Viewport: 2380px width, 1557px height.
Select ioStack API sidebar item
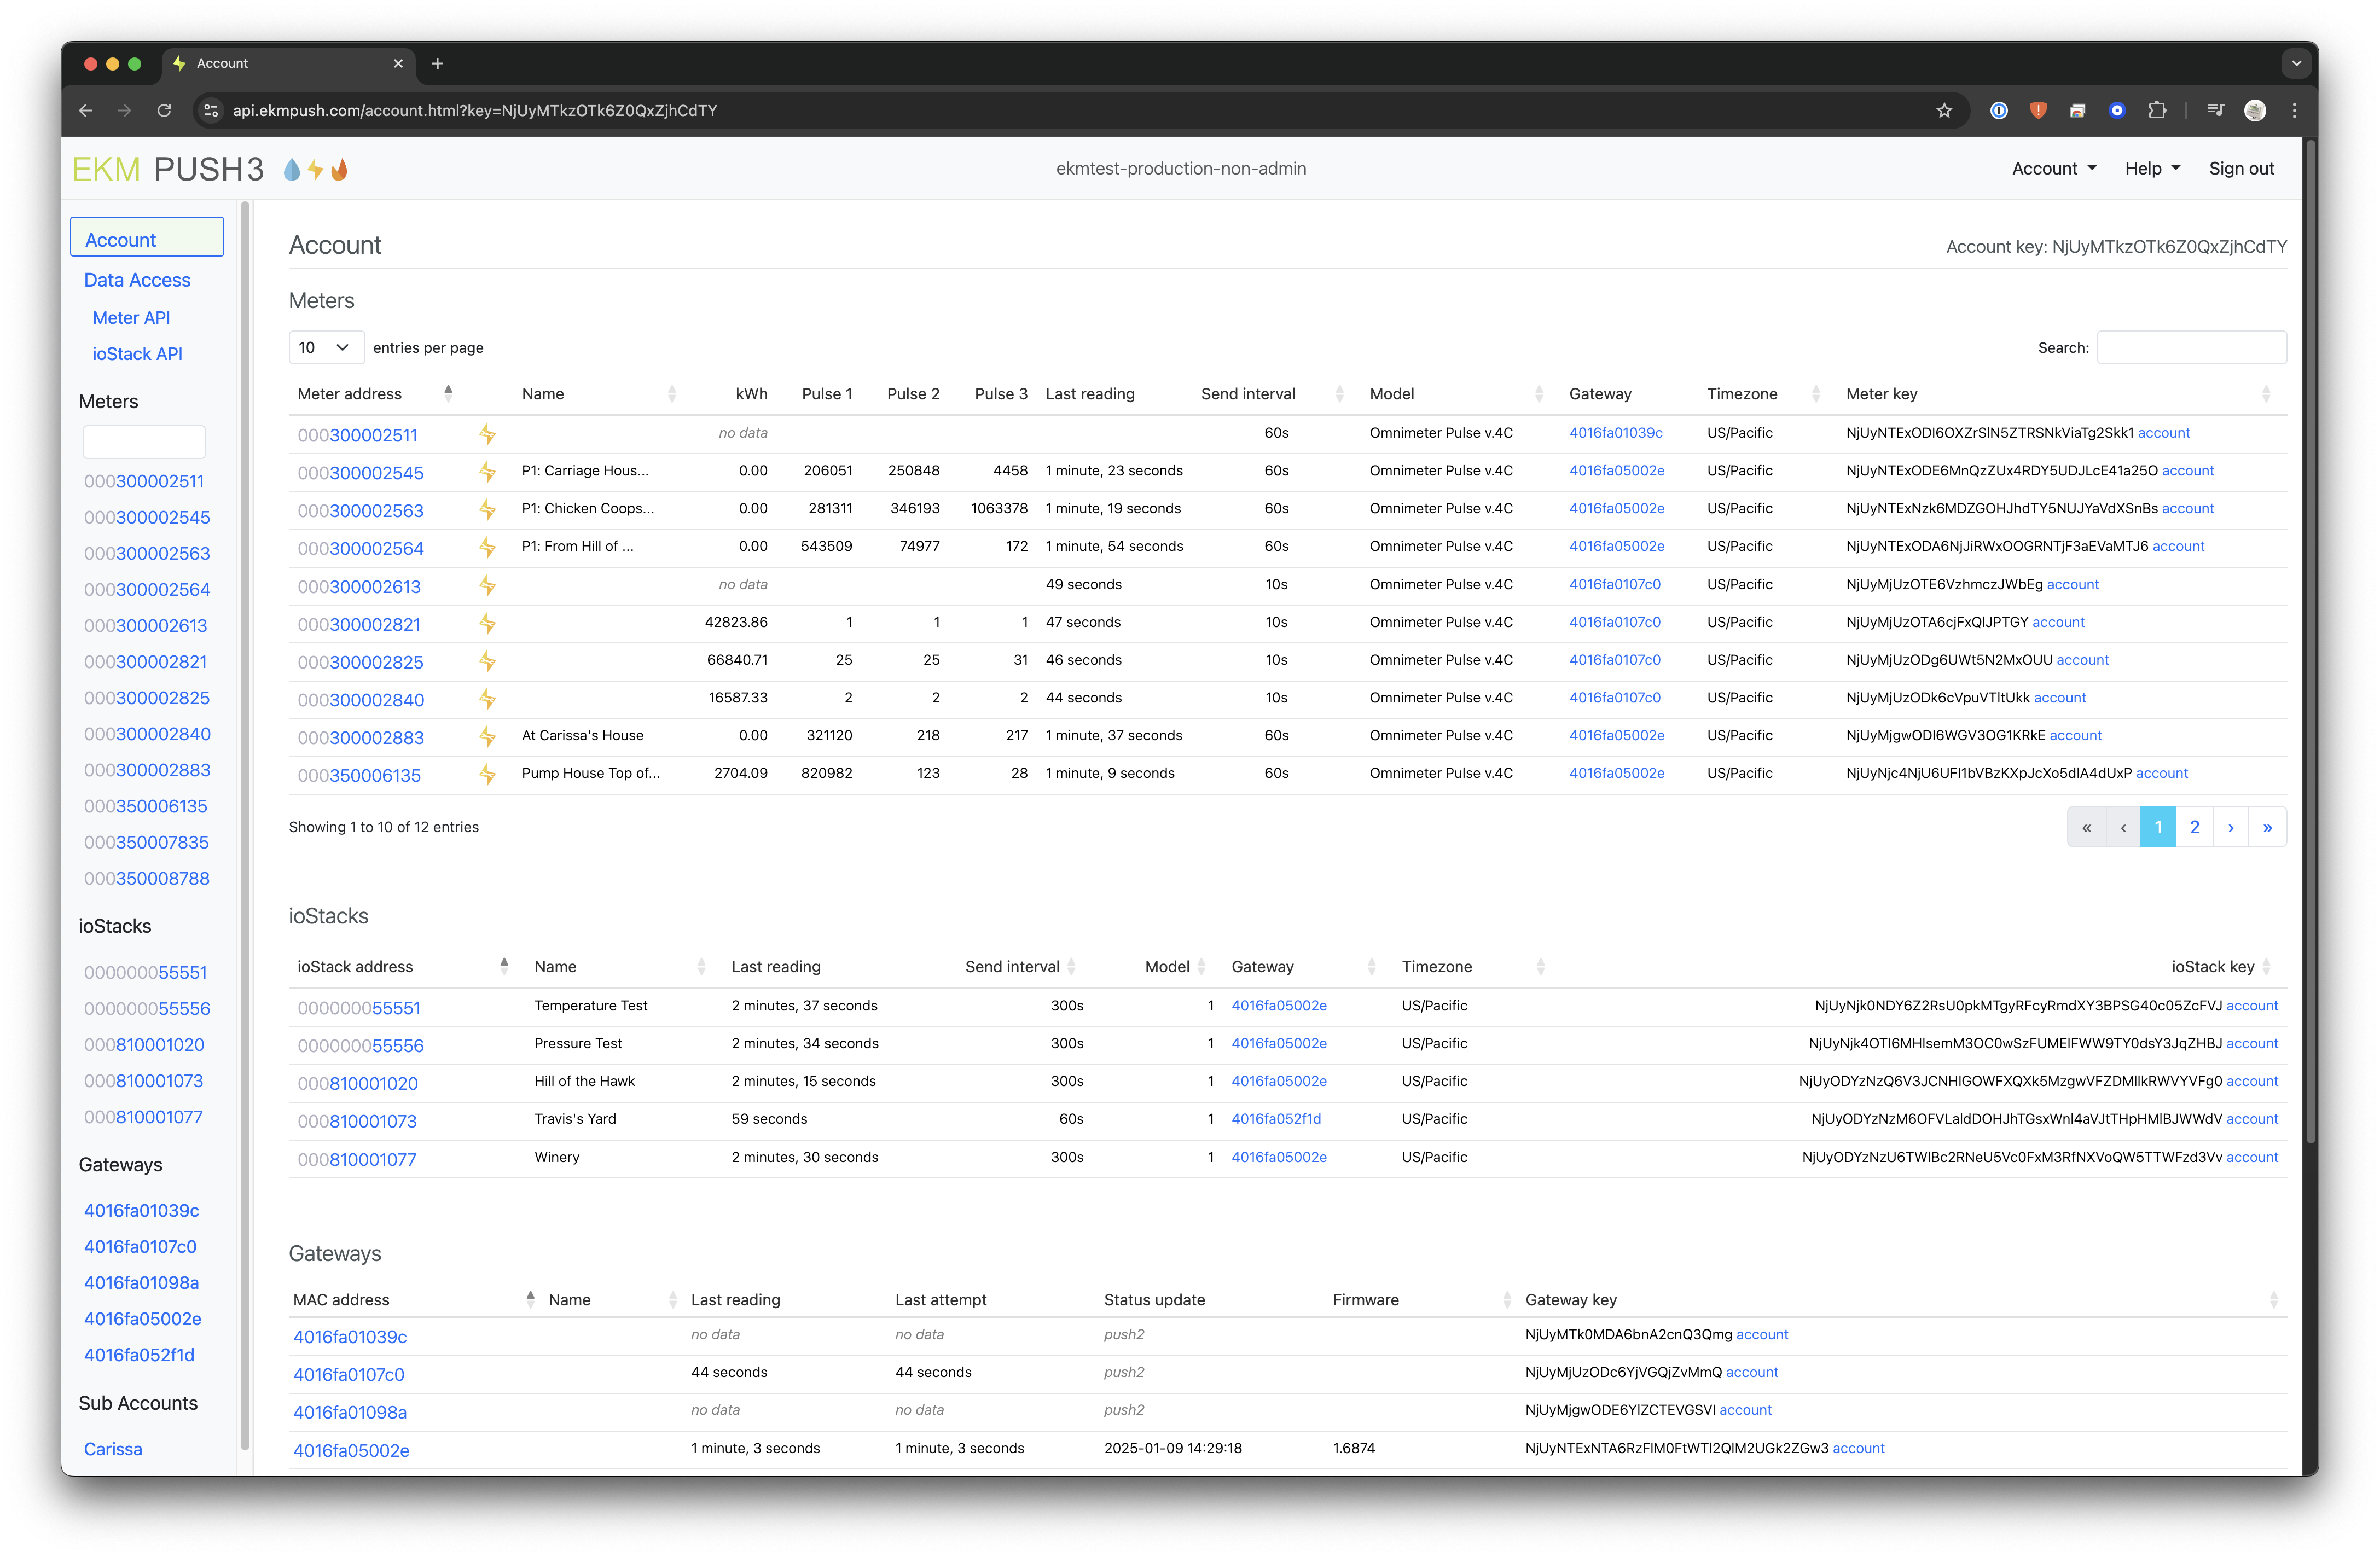[x=137, y=354]
